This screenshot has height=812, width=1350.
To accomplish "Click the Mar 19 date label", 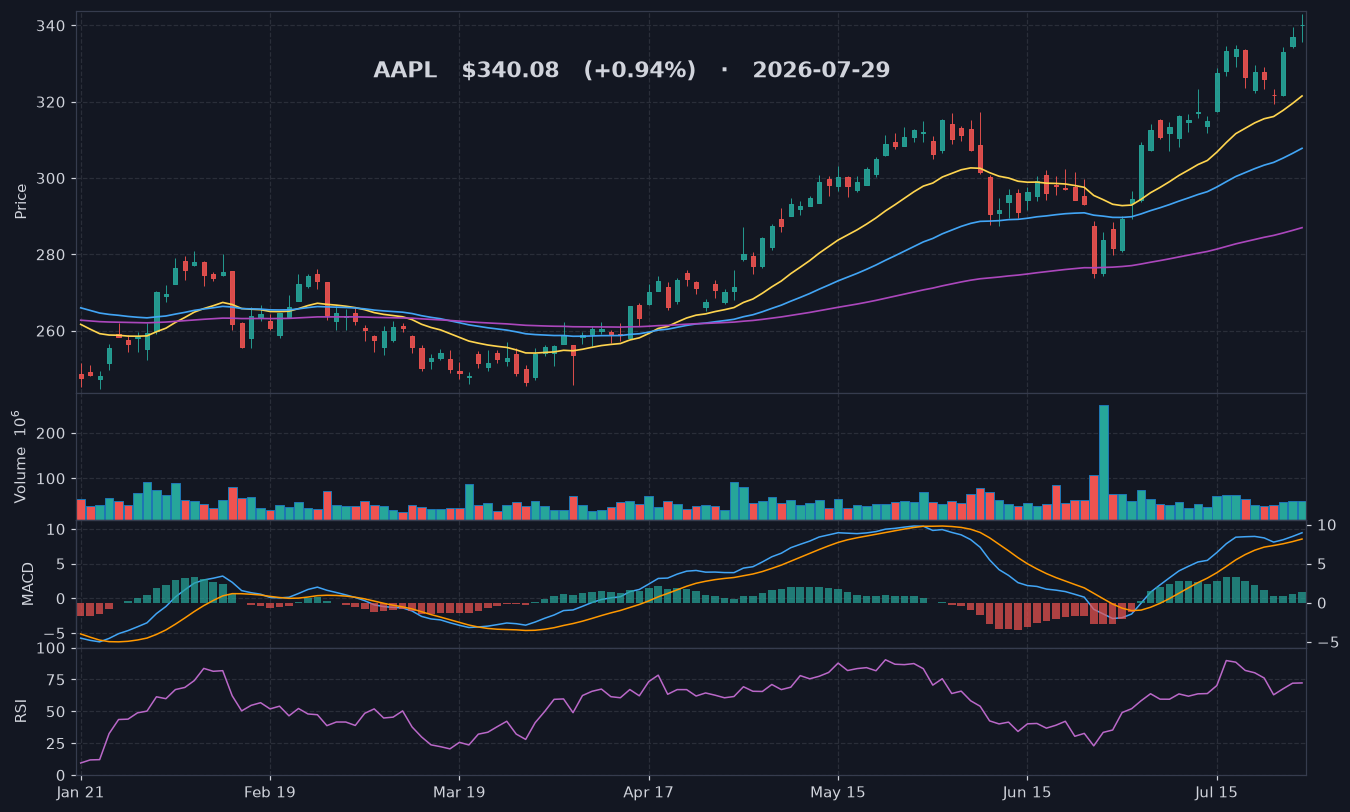I will pyautogui.click(x=459, y=792).
